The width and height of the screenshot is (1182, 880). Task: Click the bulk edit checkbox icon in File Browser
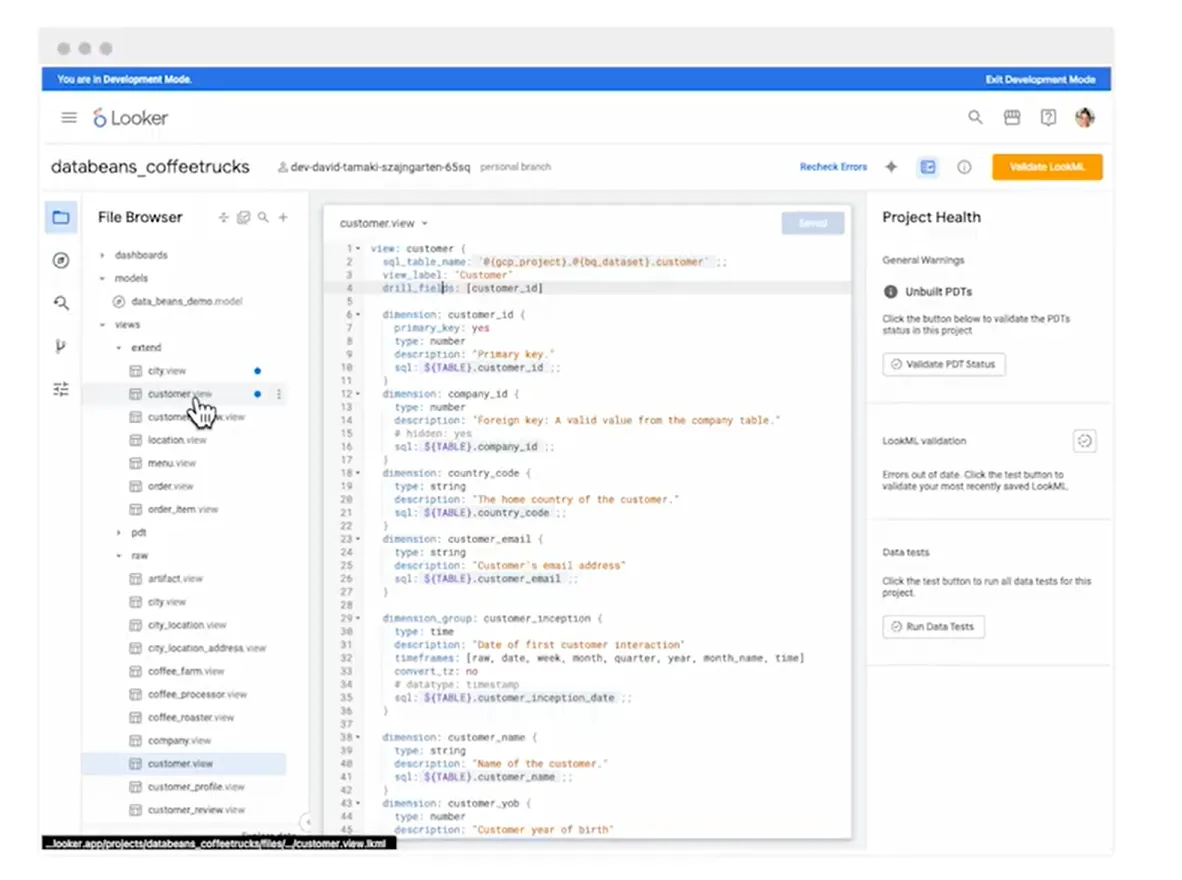coord(243,217)
